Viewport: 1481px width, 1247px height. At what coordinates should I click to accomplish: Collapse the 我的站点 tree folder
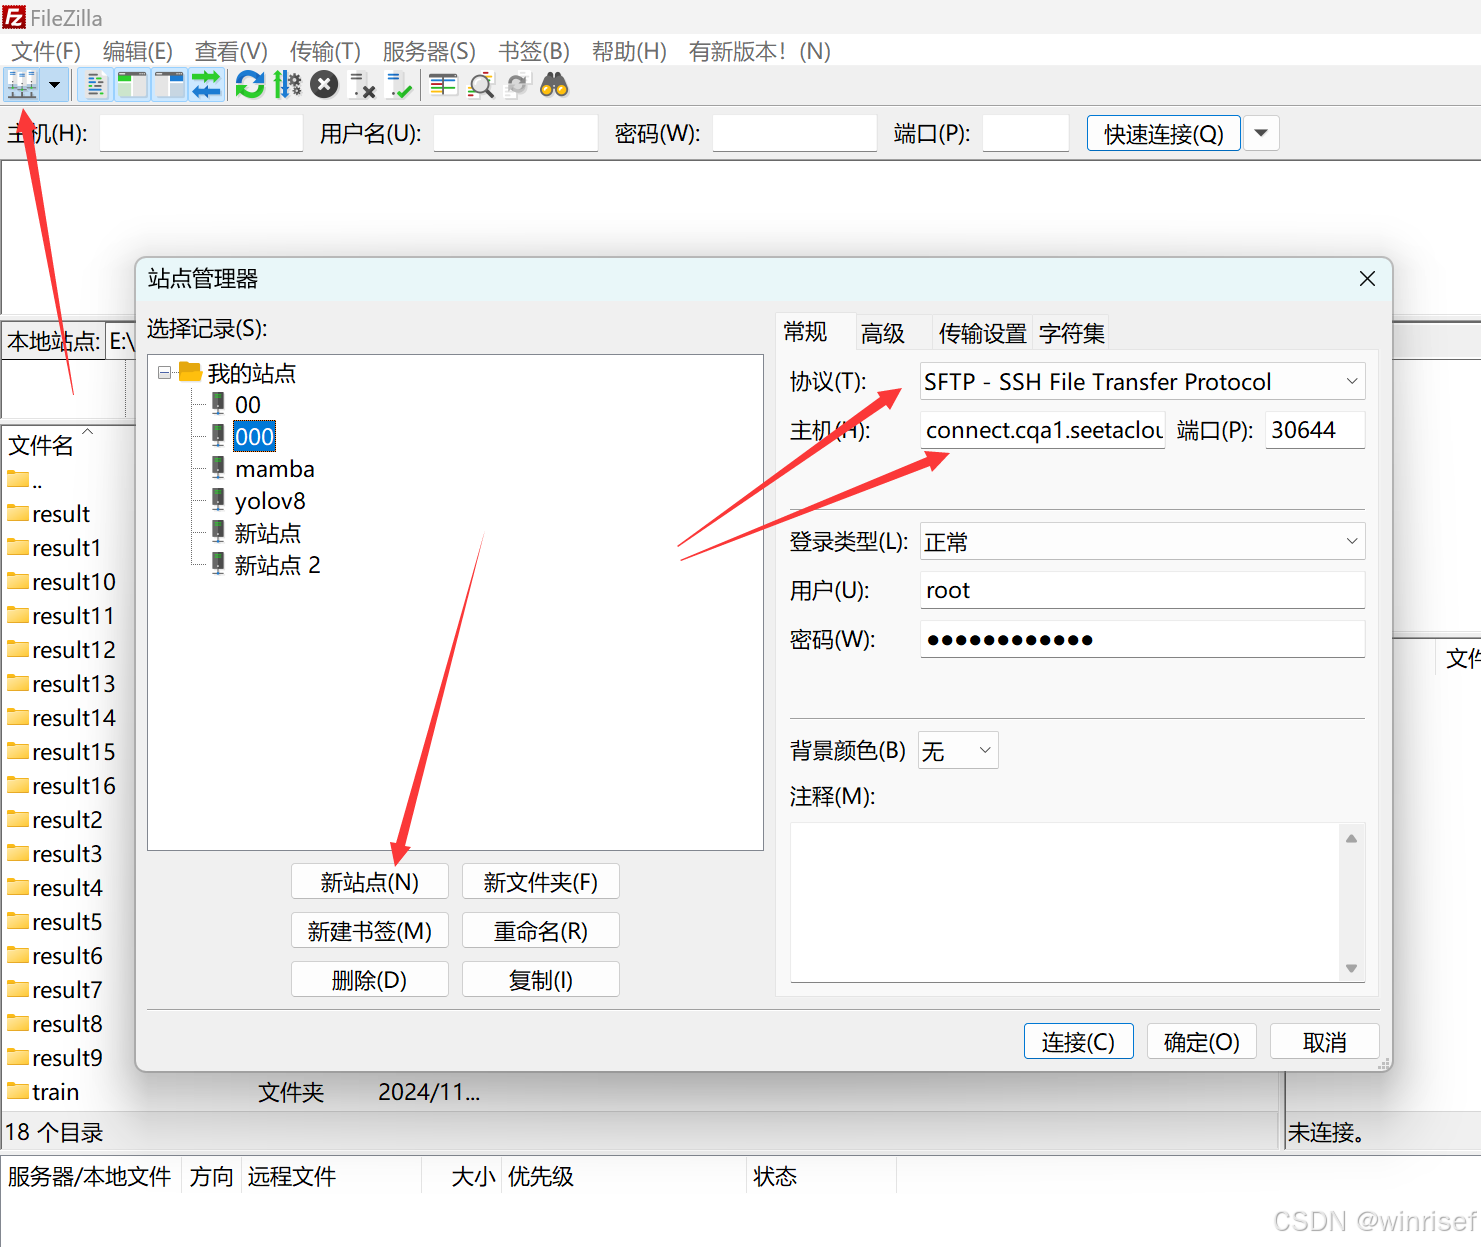tap(164, 373)
